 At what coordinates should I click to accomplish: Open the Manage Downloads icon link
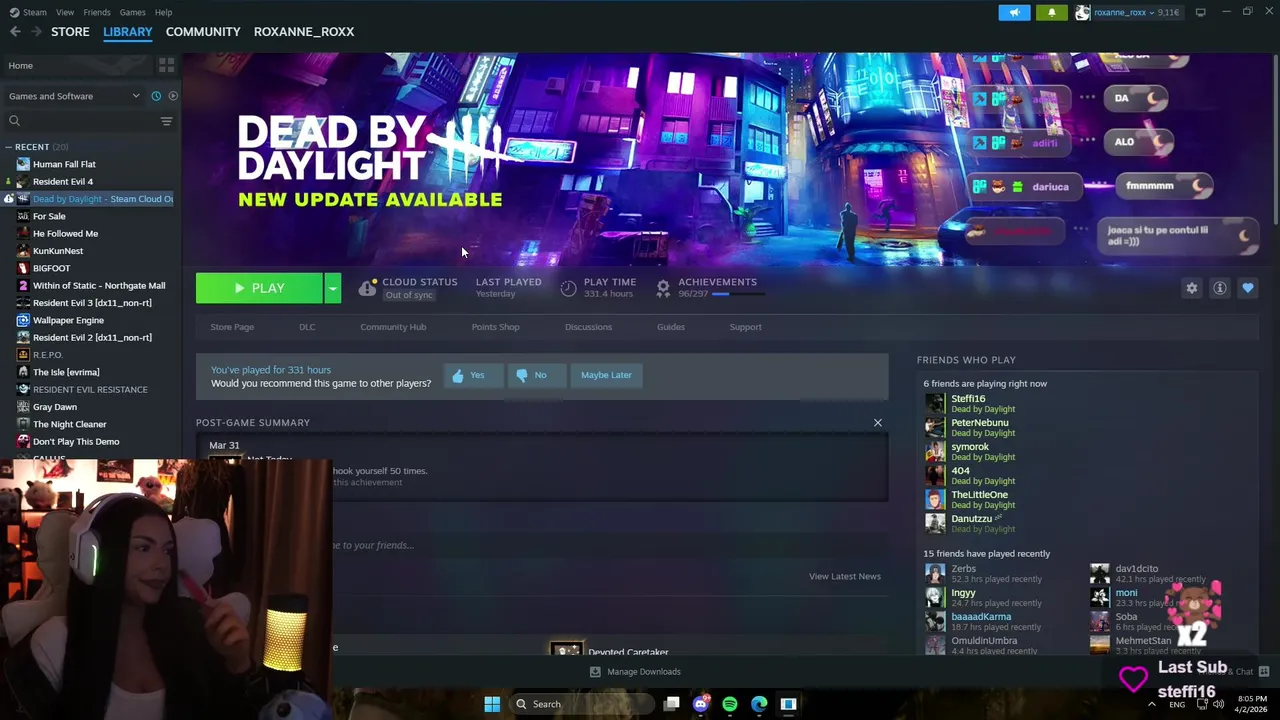(x=636, y=672)
